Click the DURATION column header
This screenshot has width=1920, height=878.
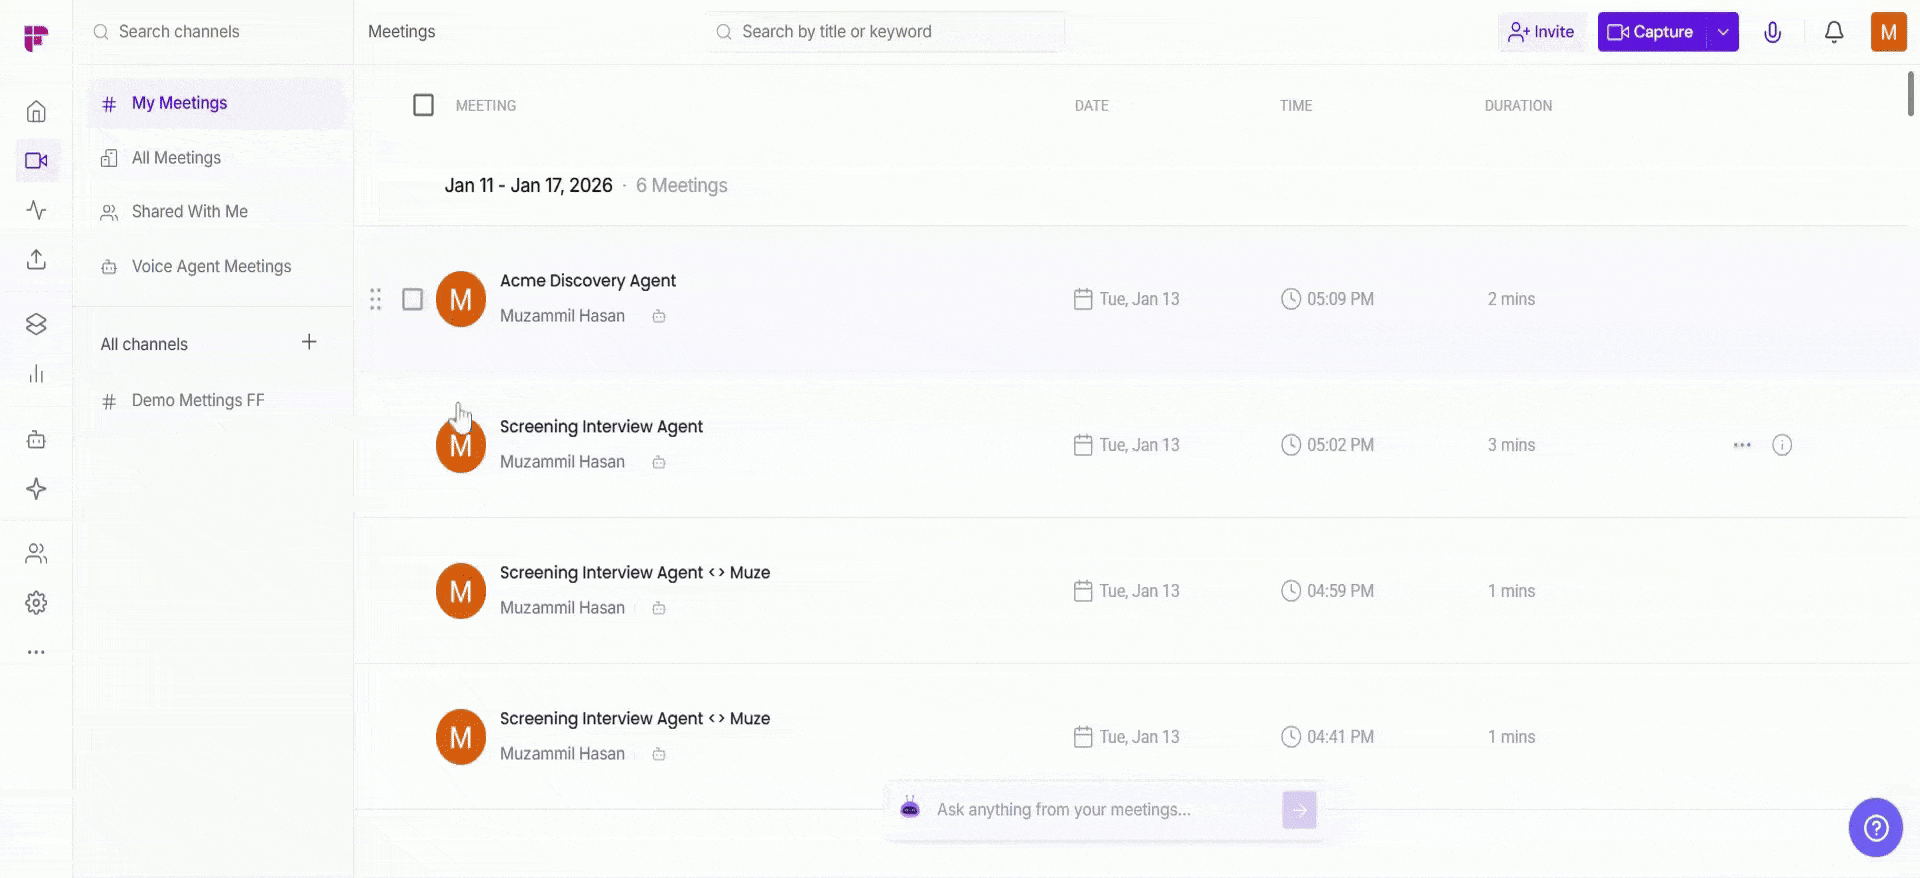[x=1518, y=106]
